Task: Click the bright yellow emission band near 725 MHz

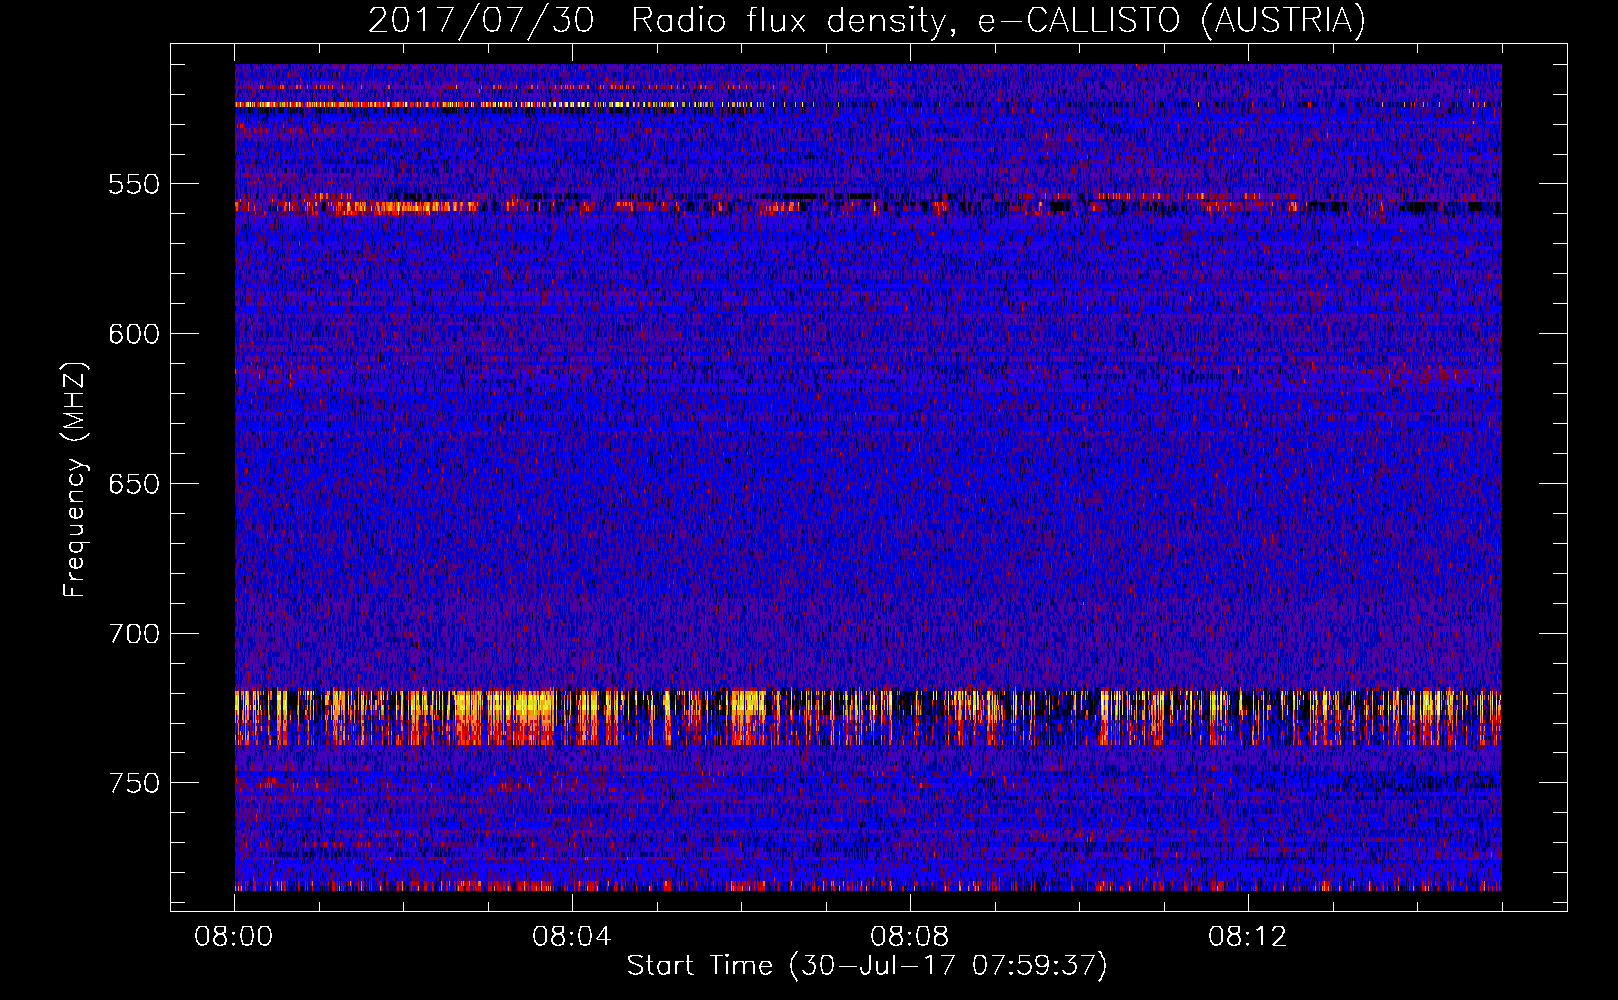Action: click(868, 717)
